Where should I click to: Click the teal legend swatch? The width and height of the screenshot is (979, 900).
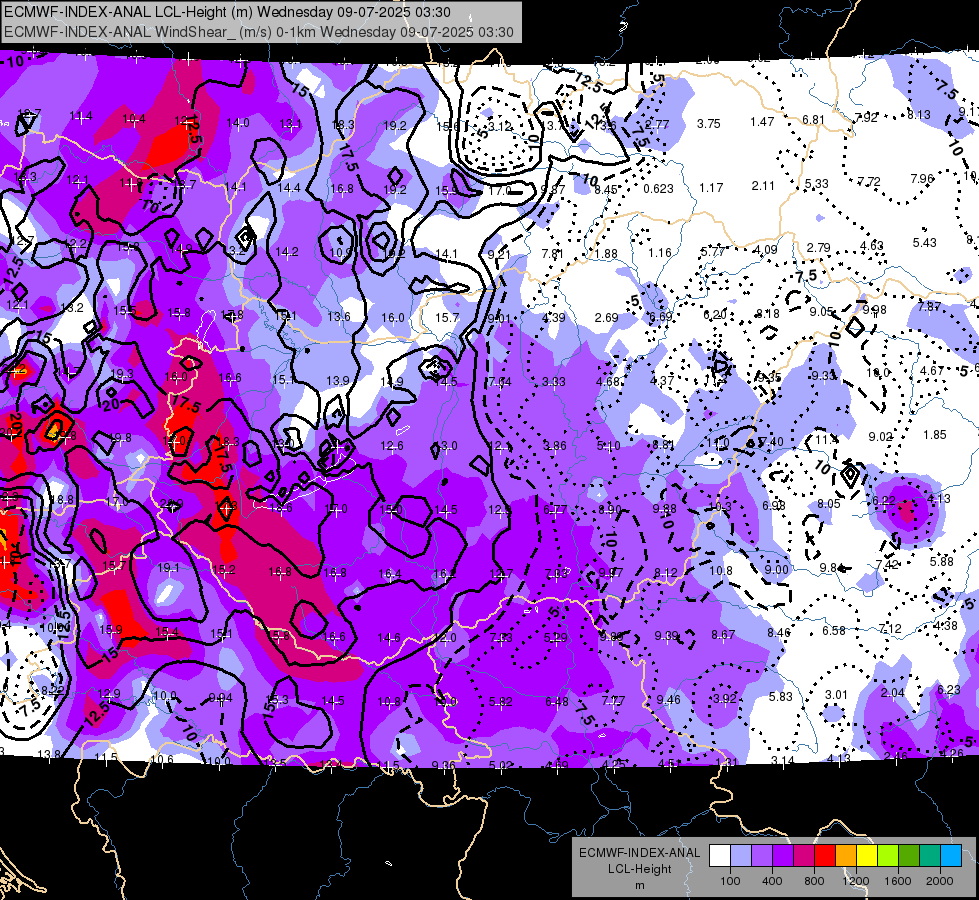tap(930, 856)
